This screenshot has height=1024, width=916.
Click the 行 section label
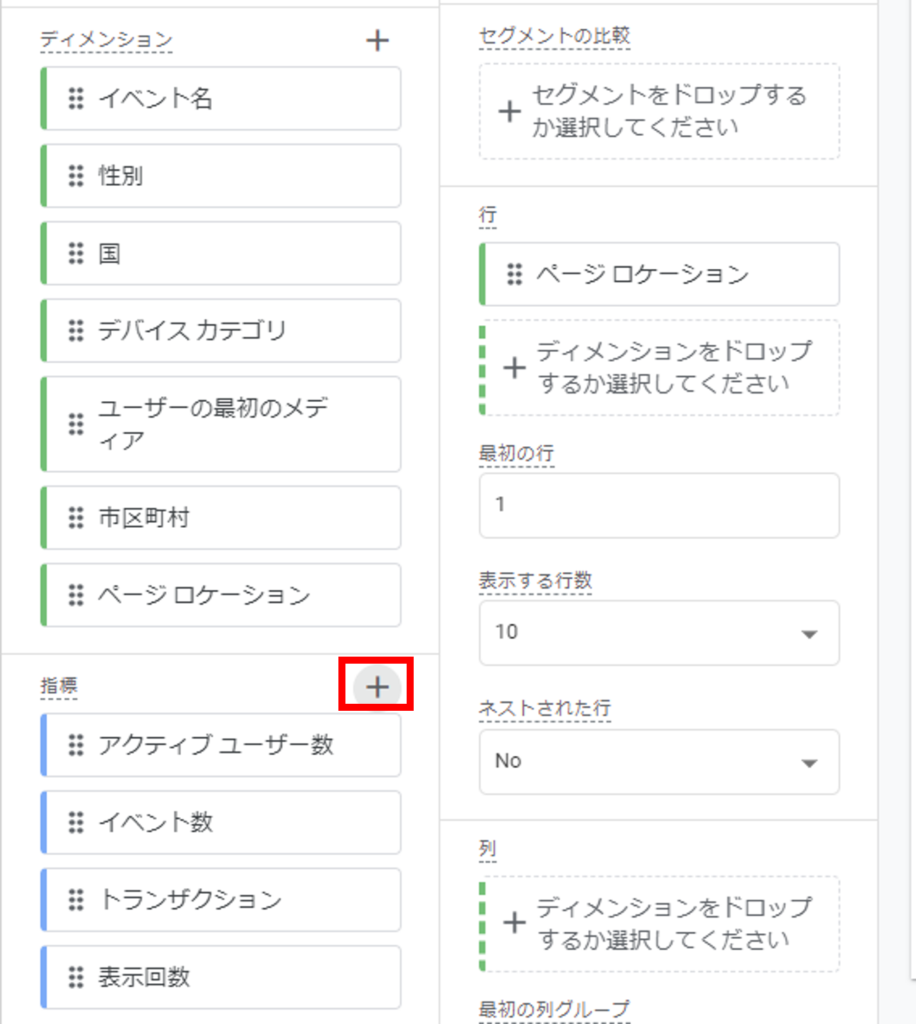(x=488, y=215)
